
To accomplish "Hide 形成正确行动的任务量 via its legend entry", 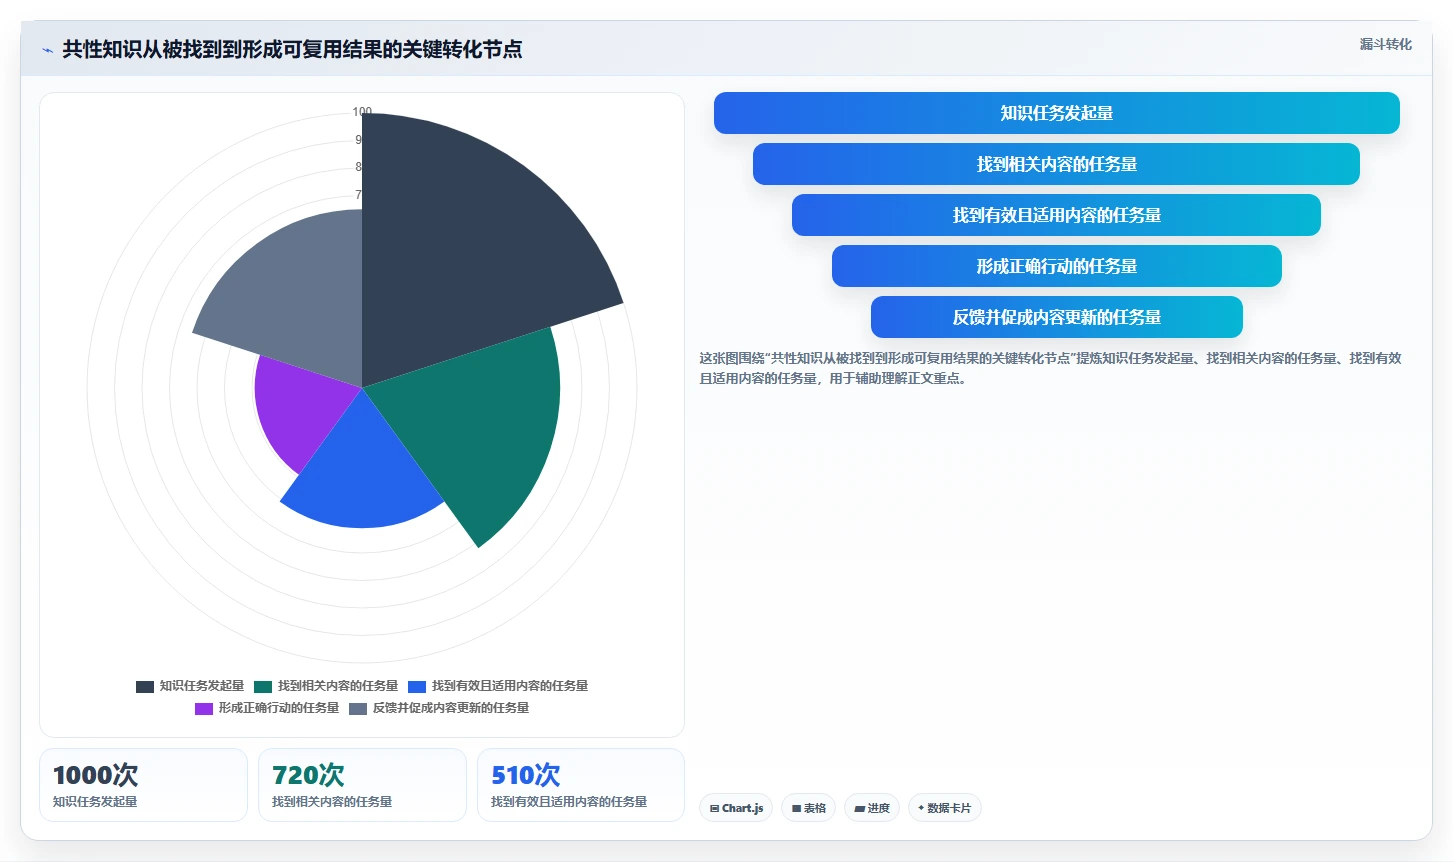I will click(x=267, y=708).
